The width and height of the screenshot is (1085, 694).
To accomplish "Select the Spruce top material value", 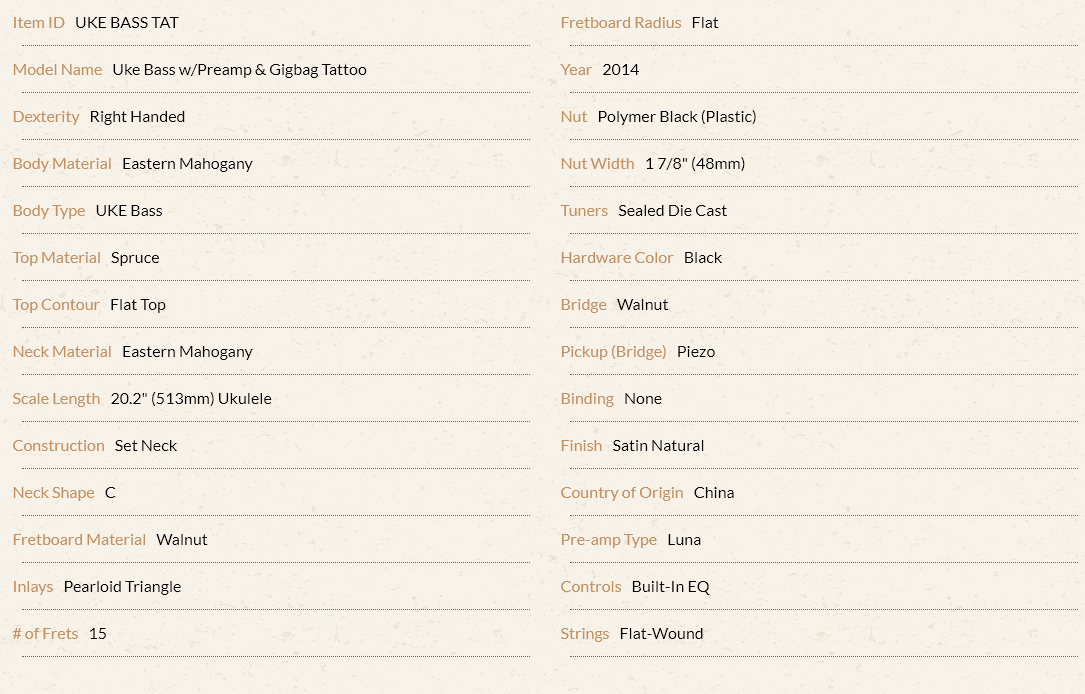I will [135, 258].
